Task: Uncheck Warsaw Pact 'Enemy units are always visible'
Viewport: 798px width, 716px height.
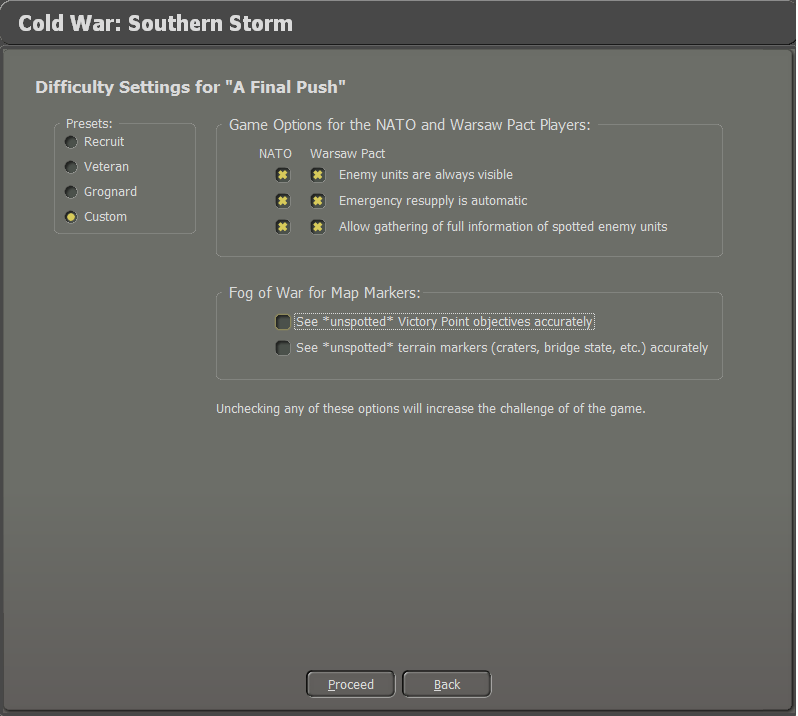Action: (318, 175)
